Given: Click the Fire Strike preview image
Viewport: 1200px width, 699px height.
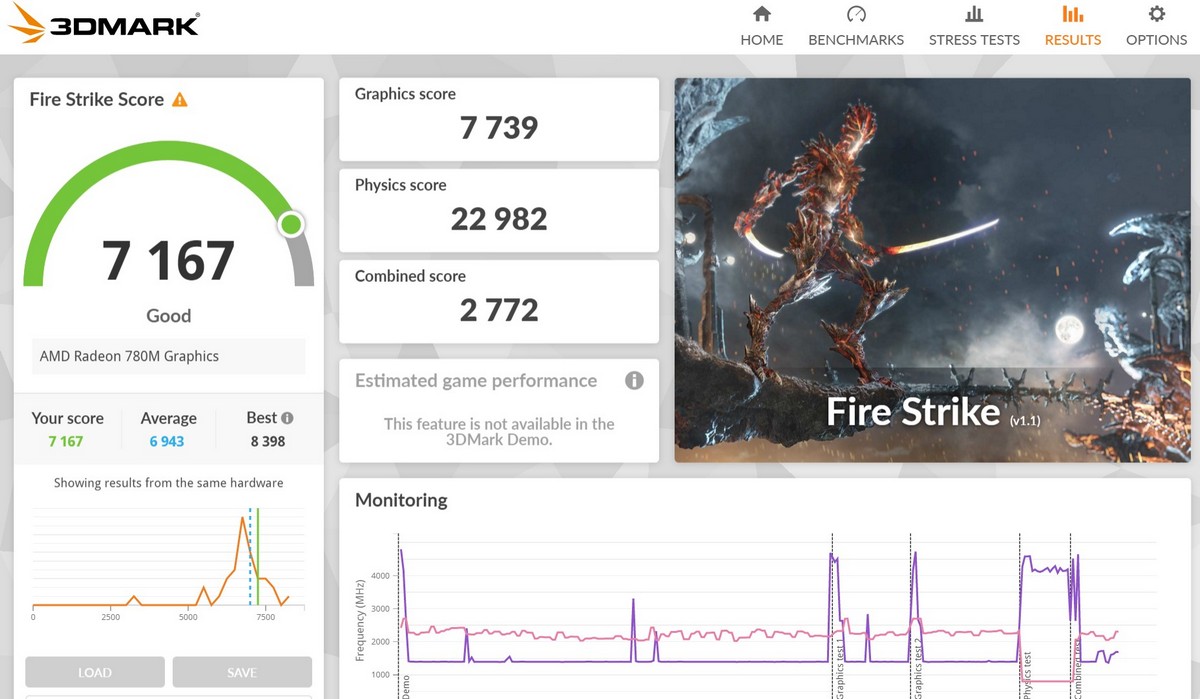Looking at the screenshot, I should [932, 270].
